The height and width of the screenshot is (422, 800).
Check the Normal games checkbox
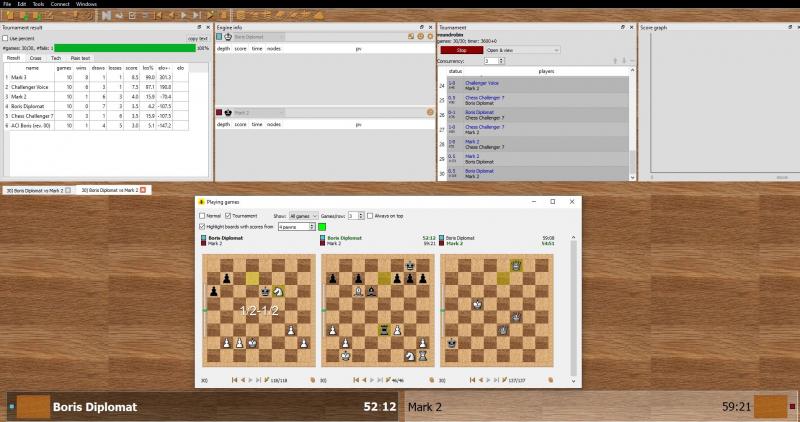(x=203, y=215)
